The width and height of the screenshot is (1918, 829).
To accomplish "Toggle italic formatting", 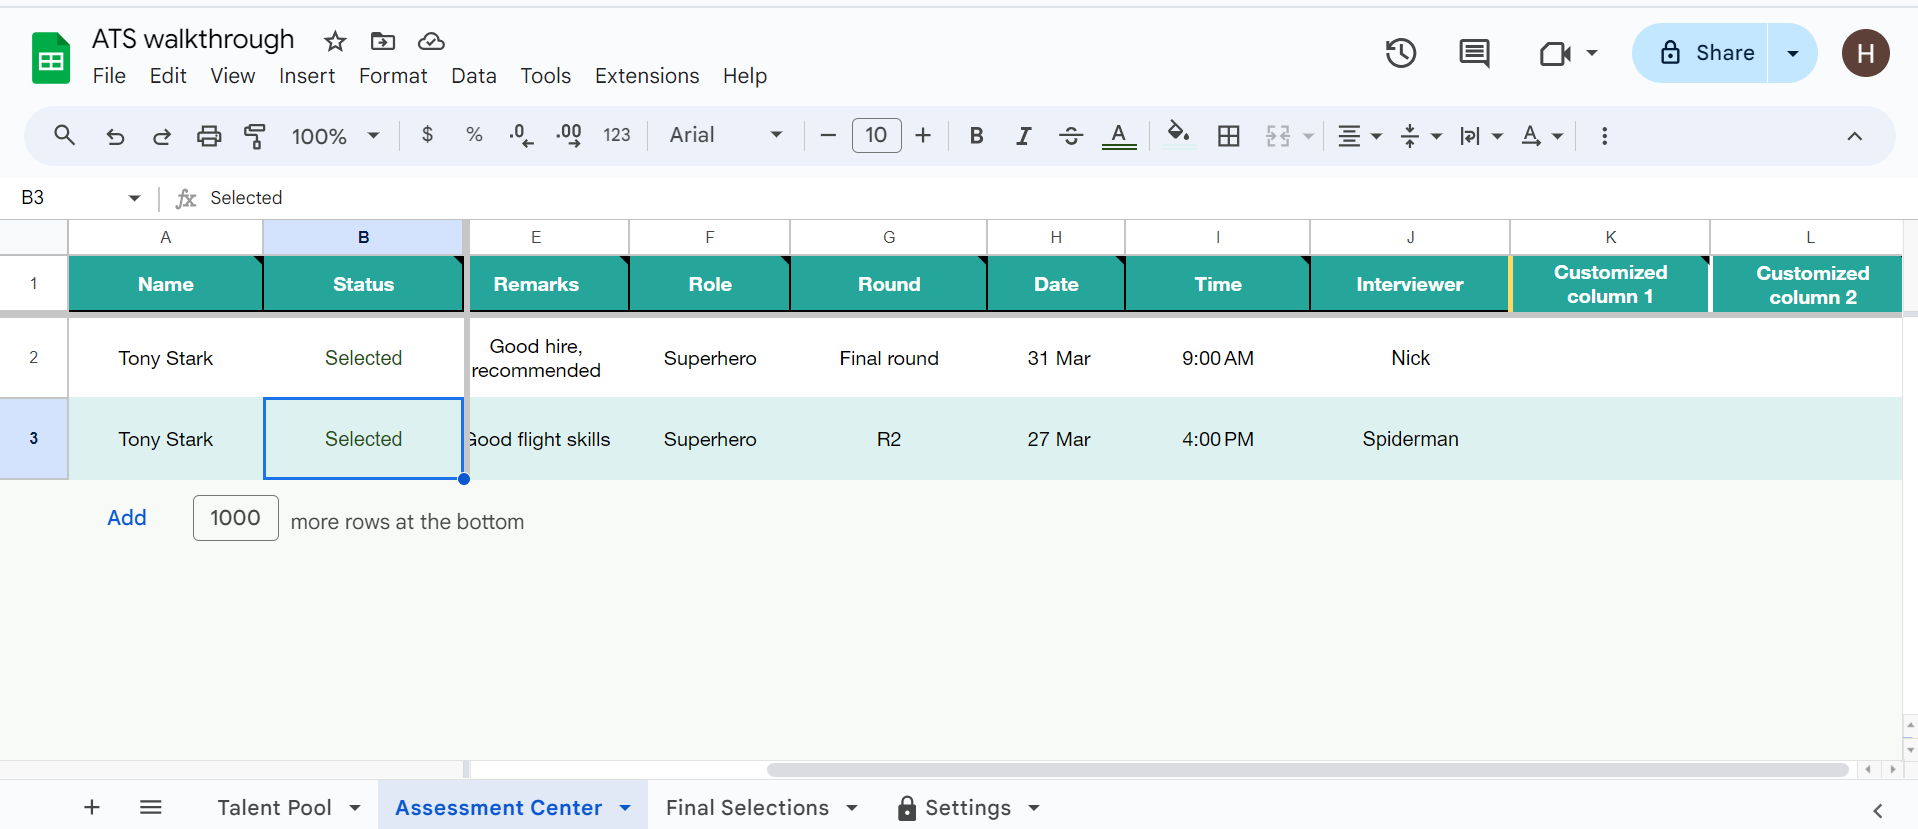I will point(1023,136).
